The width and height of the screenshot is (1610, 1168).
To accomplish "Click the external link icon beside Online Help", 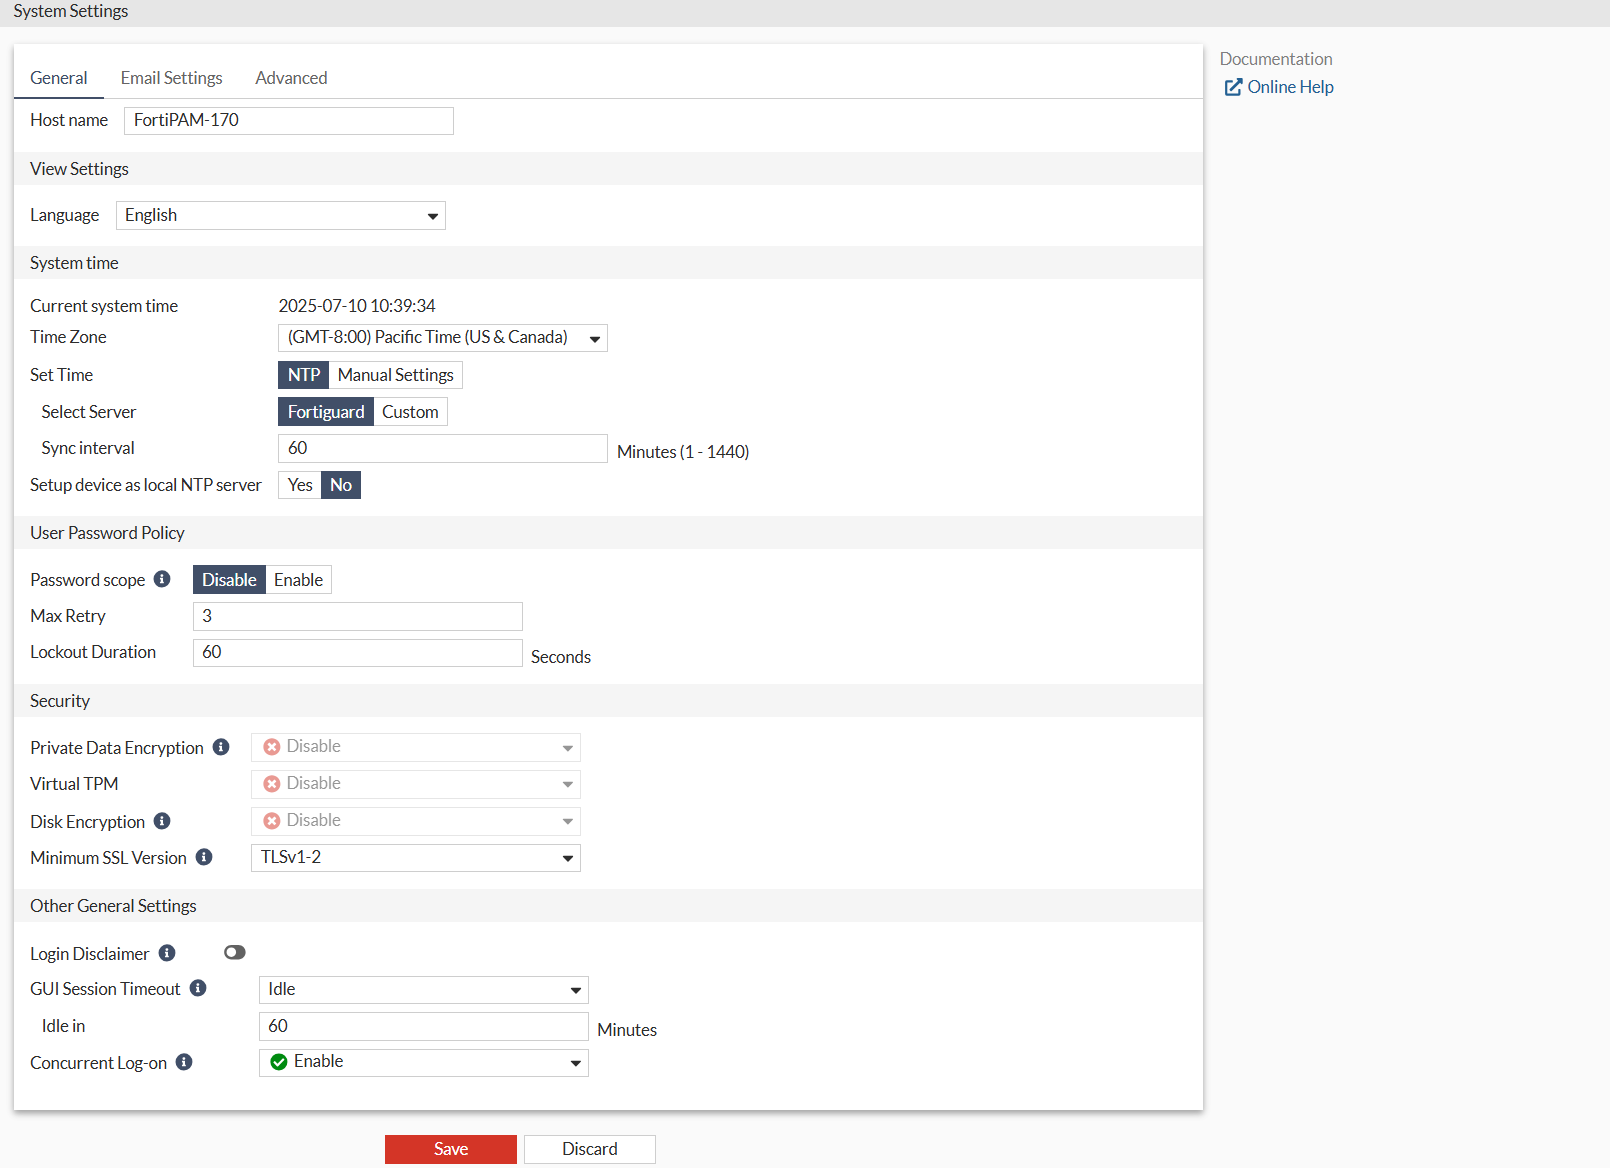I will [1232, 87].
